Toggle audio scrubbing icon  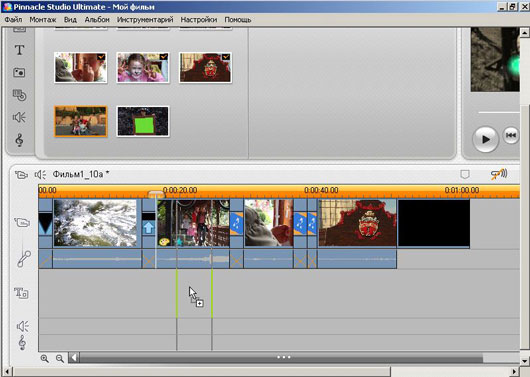[499, 174]
